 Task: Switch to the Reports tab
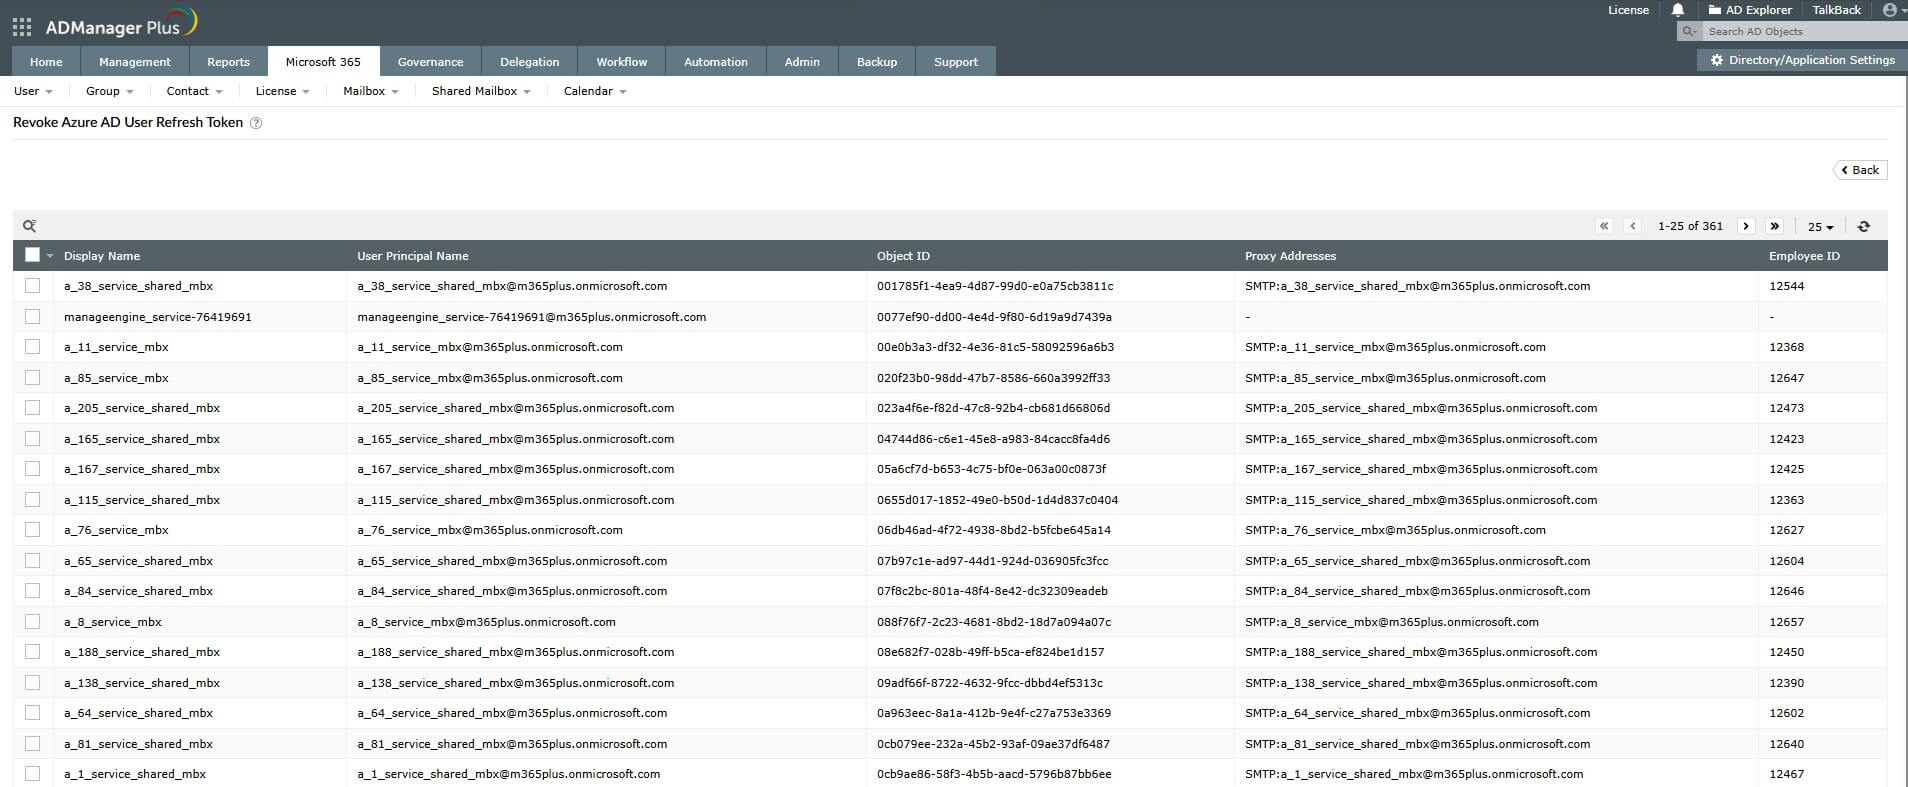coord(229,62)
